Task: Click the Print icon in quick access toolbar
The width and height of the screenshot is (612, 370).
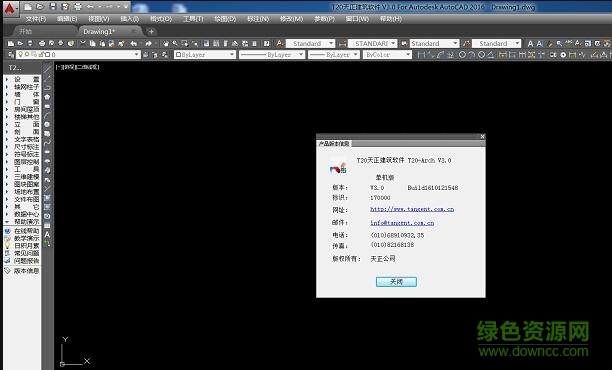Action: point(78,7)
